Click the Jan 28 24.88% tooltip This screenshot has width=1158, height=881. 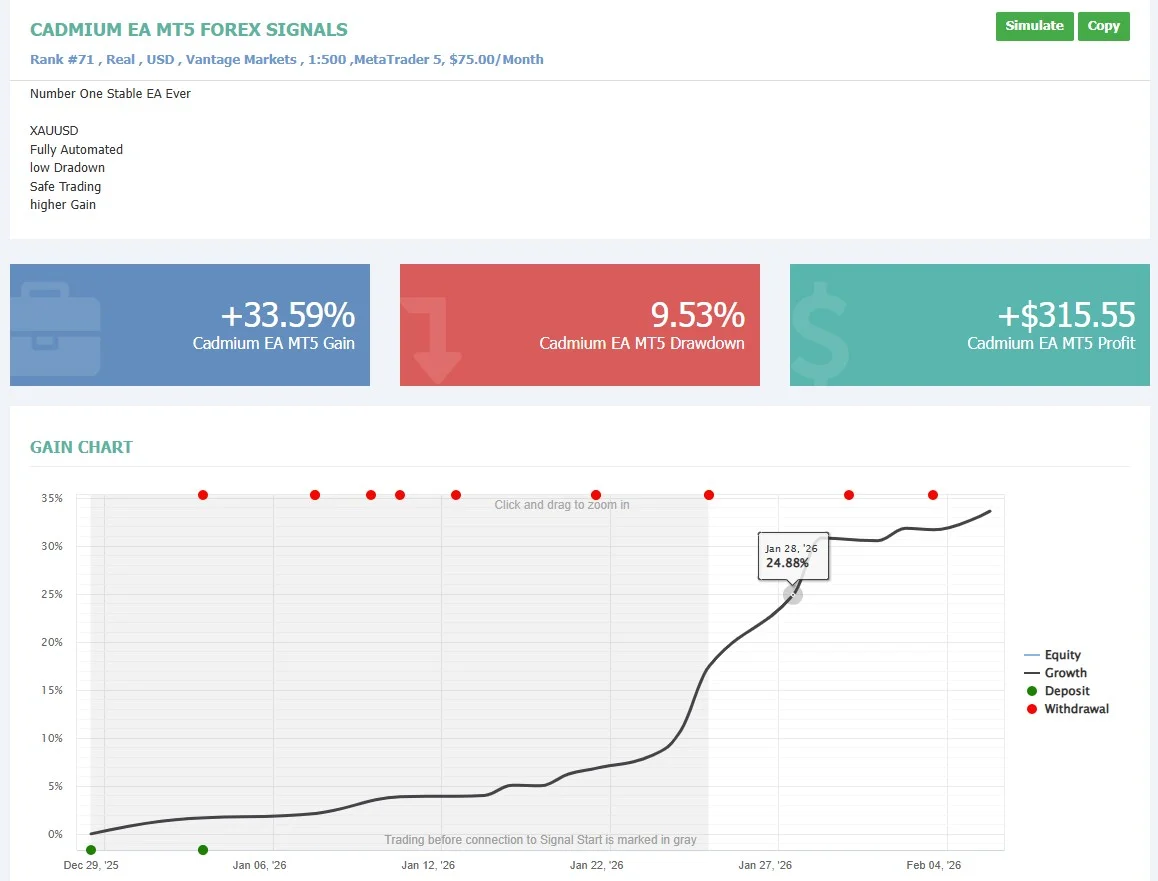(792, 556)
